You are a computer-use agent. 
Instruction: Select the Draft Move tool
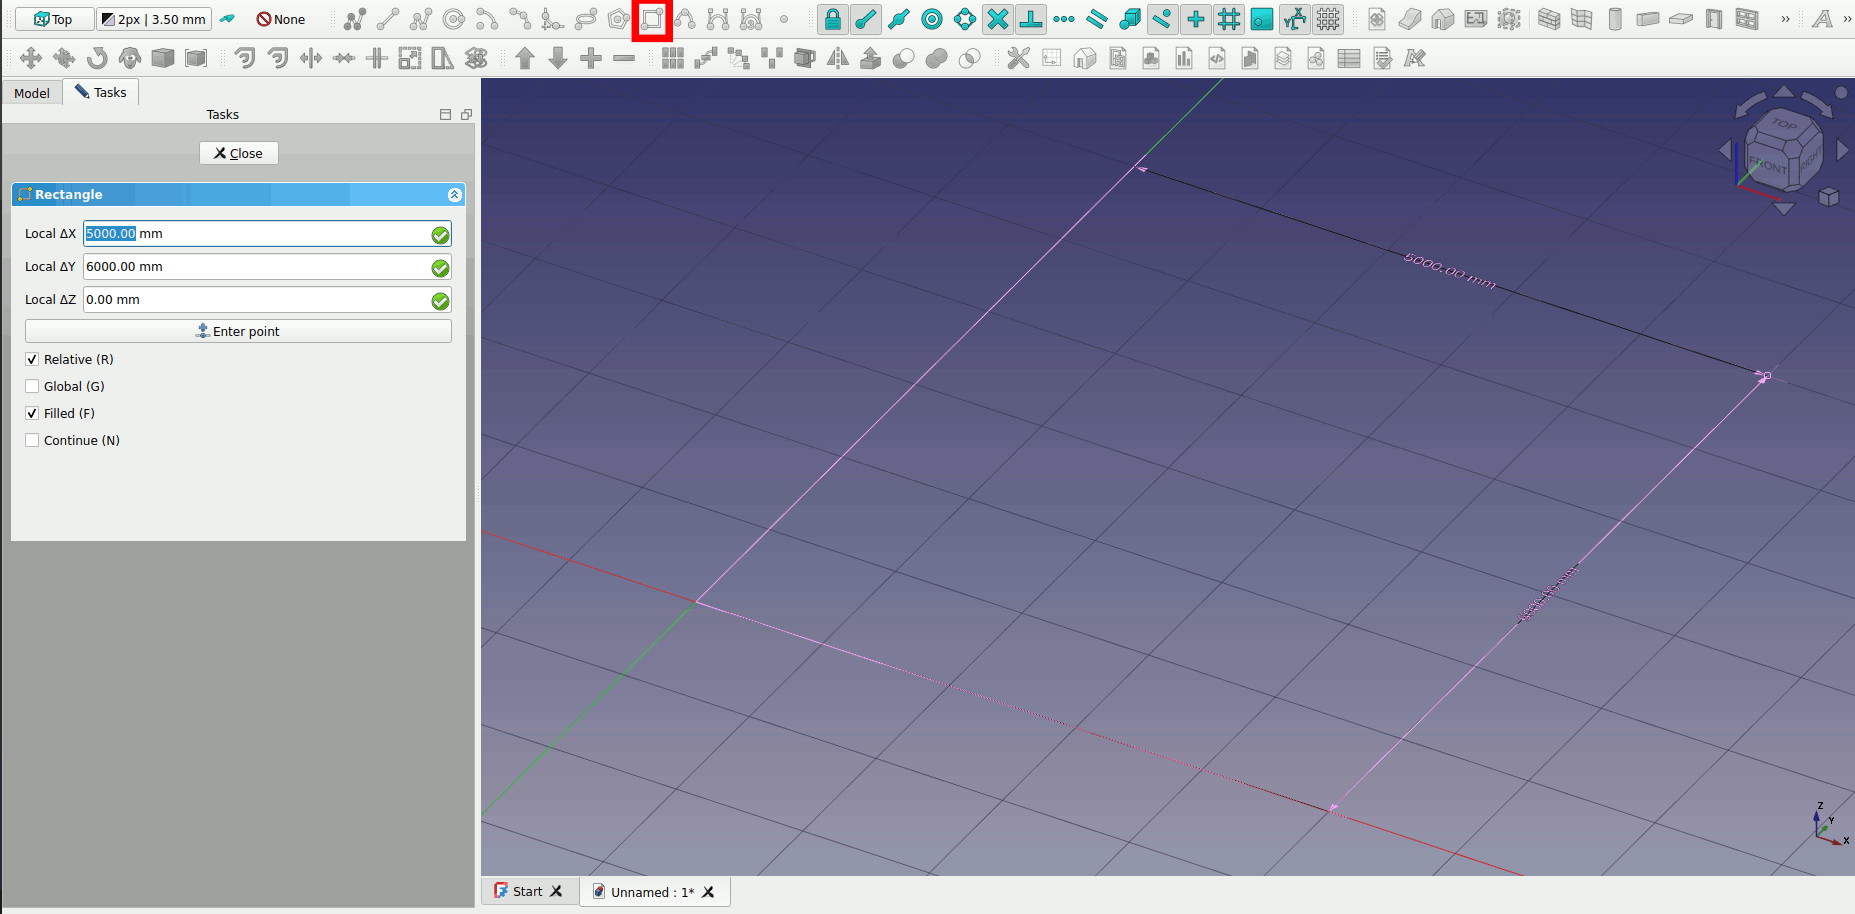[x=31, y=58]
